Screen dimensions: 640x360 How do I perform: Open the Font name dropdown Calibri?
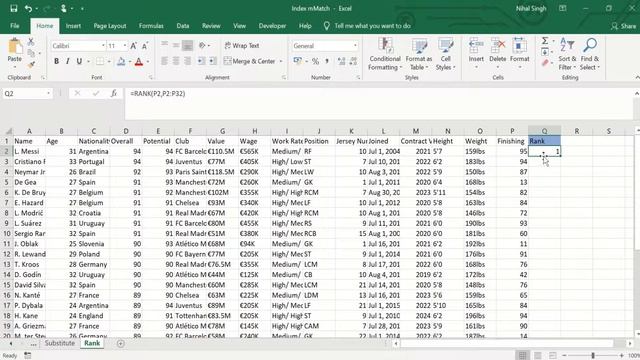click(x=104, y=46)
